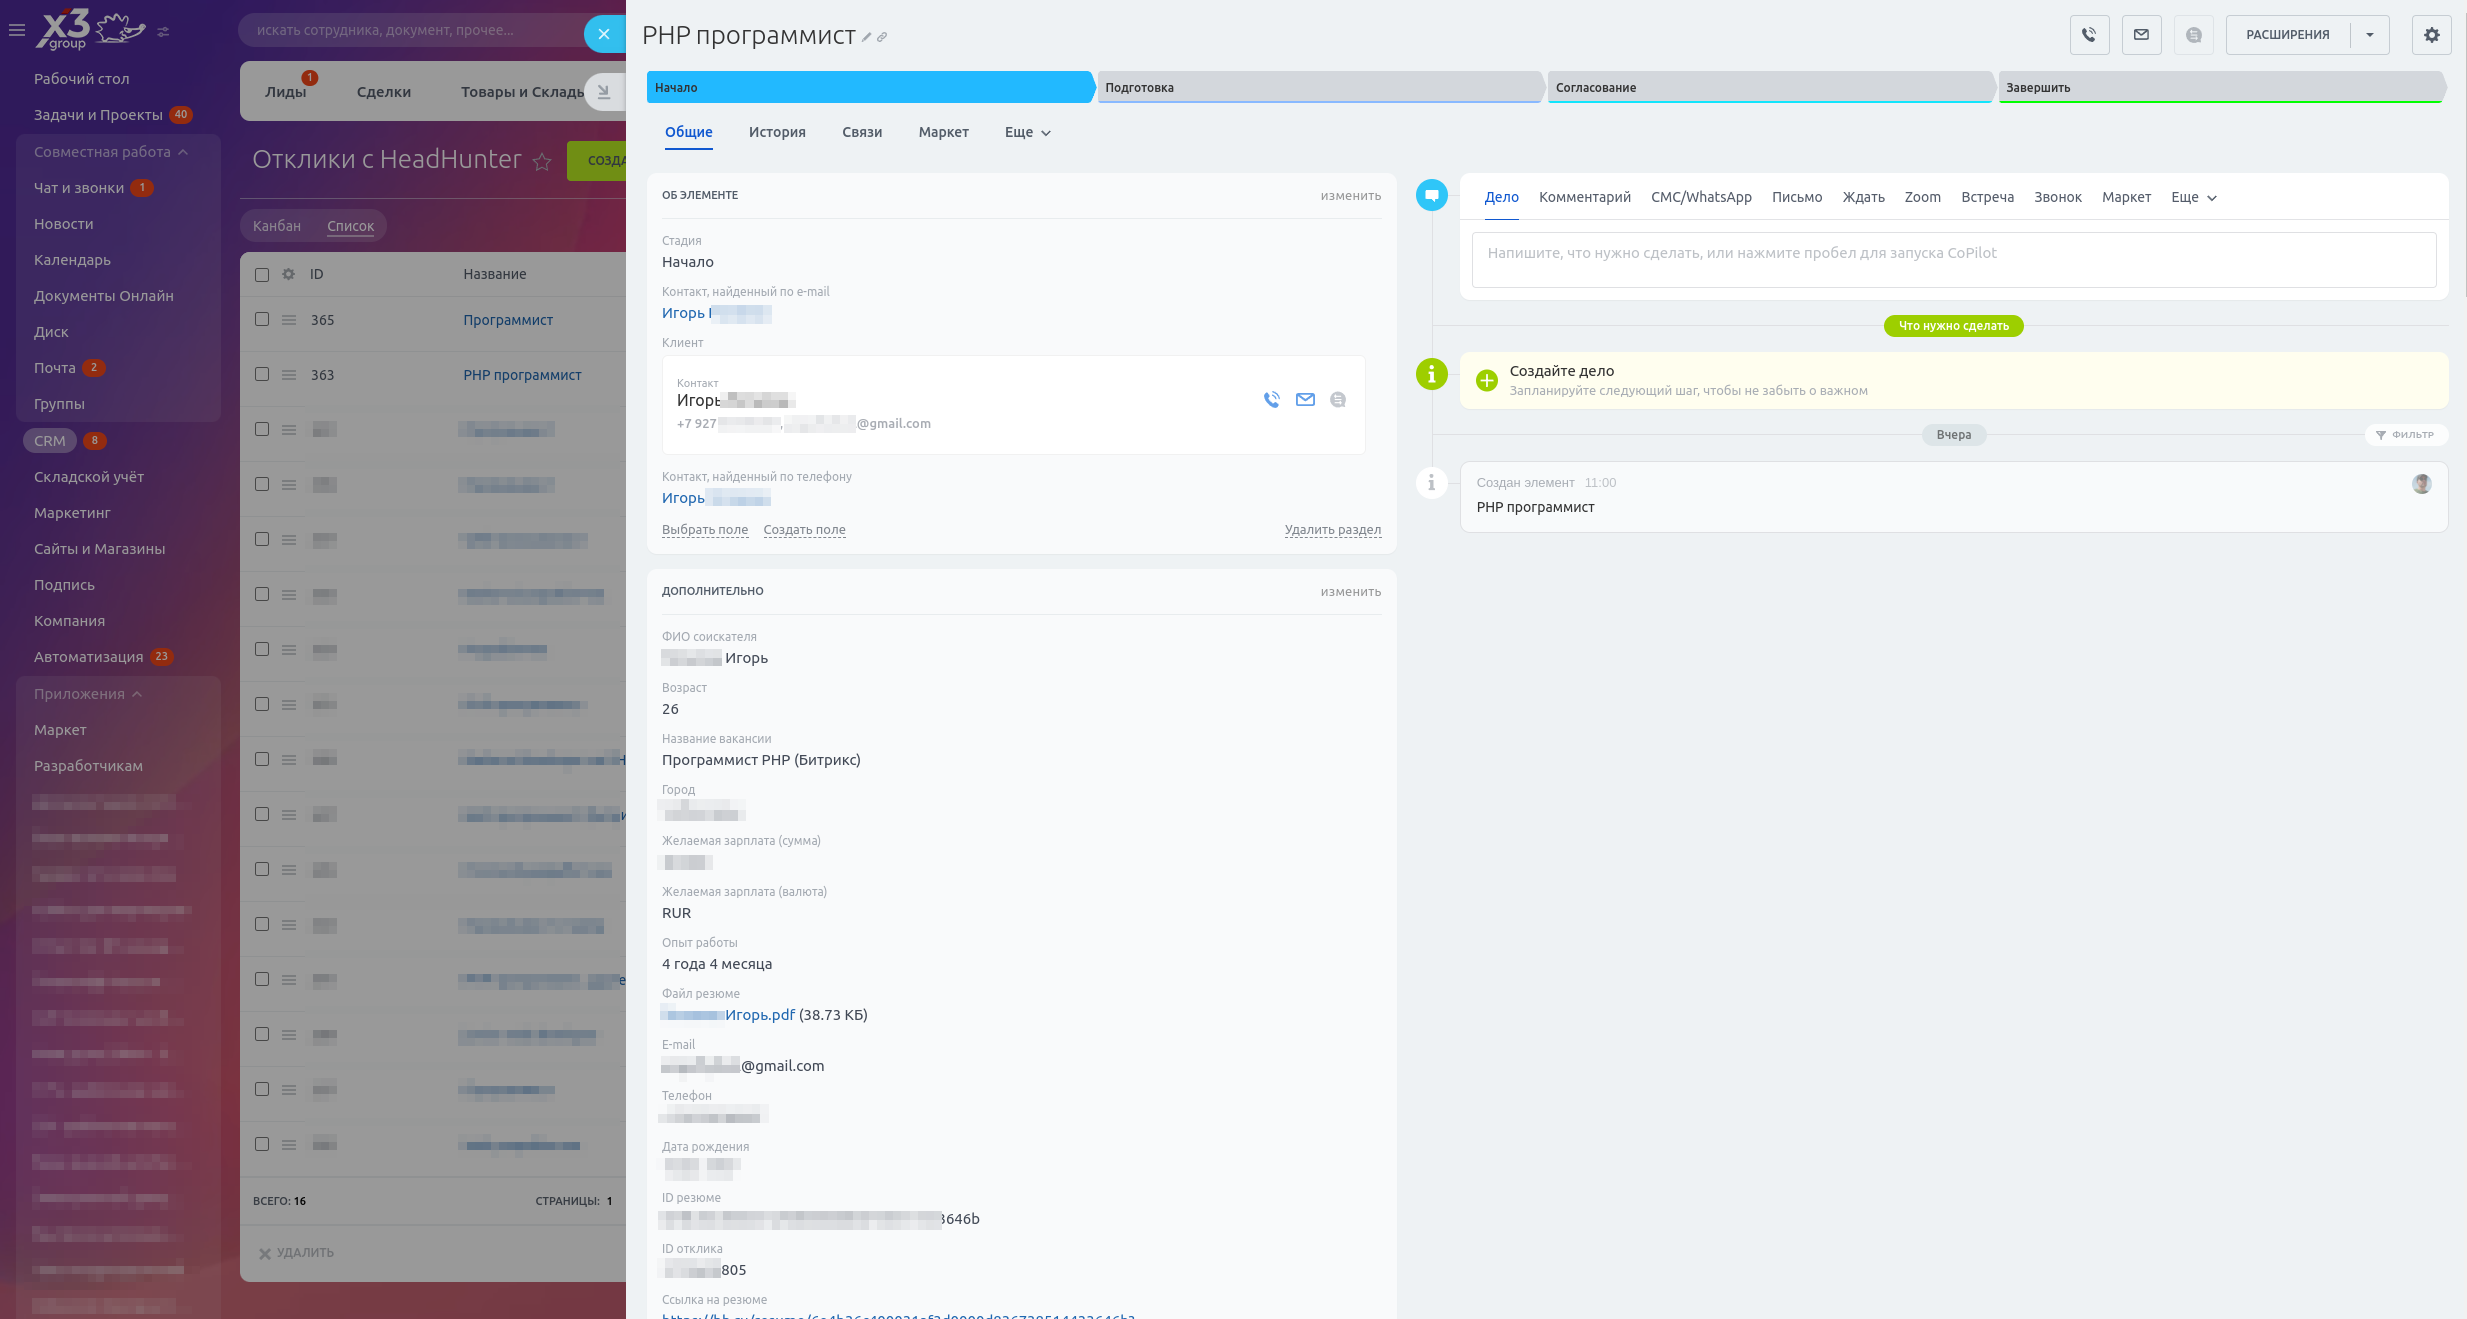
Task: Toggle the select-all checkbox in list header
Action: point(262,275)
